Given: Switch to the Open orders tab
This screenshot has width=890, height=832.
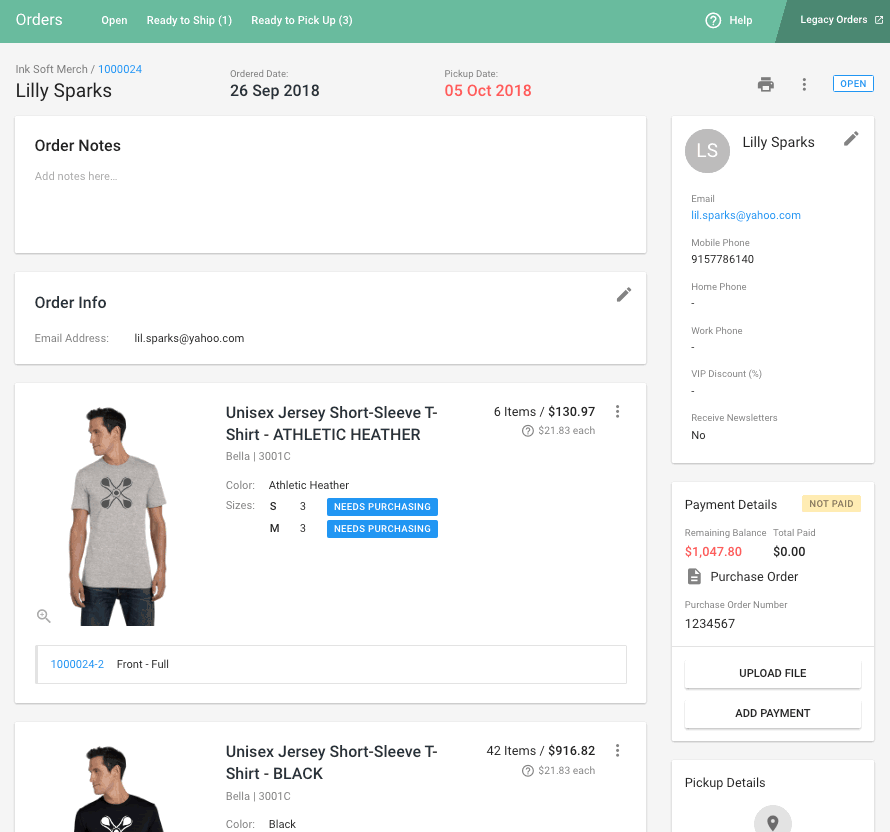Looking at the screenshot, I should point(114,20).
